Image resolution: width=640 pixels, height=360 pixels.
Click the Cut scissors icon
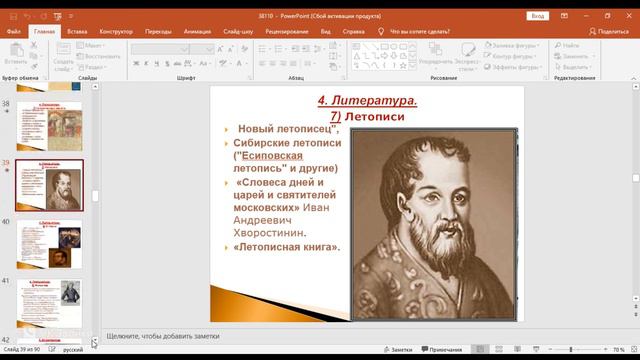click(34, 45)
